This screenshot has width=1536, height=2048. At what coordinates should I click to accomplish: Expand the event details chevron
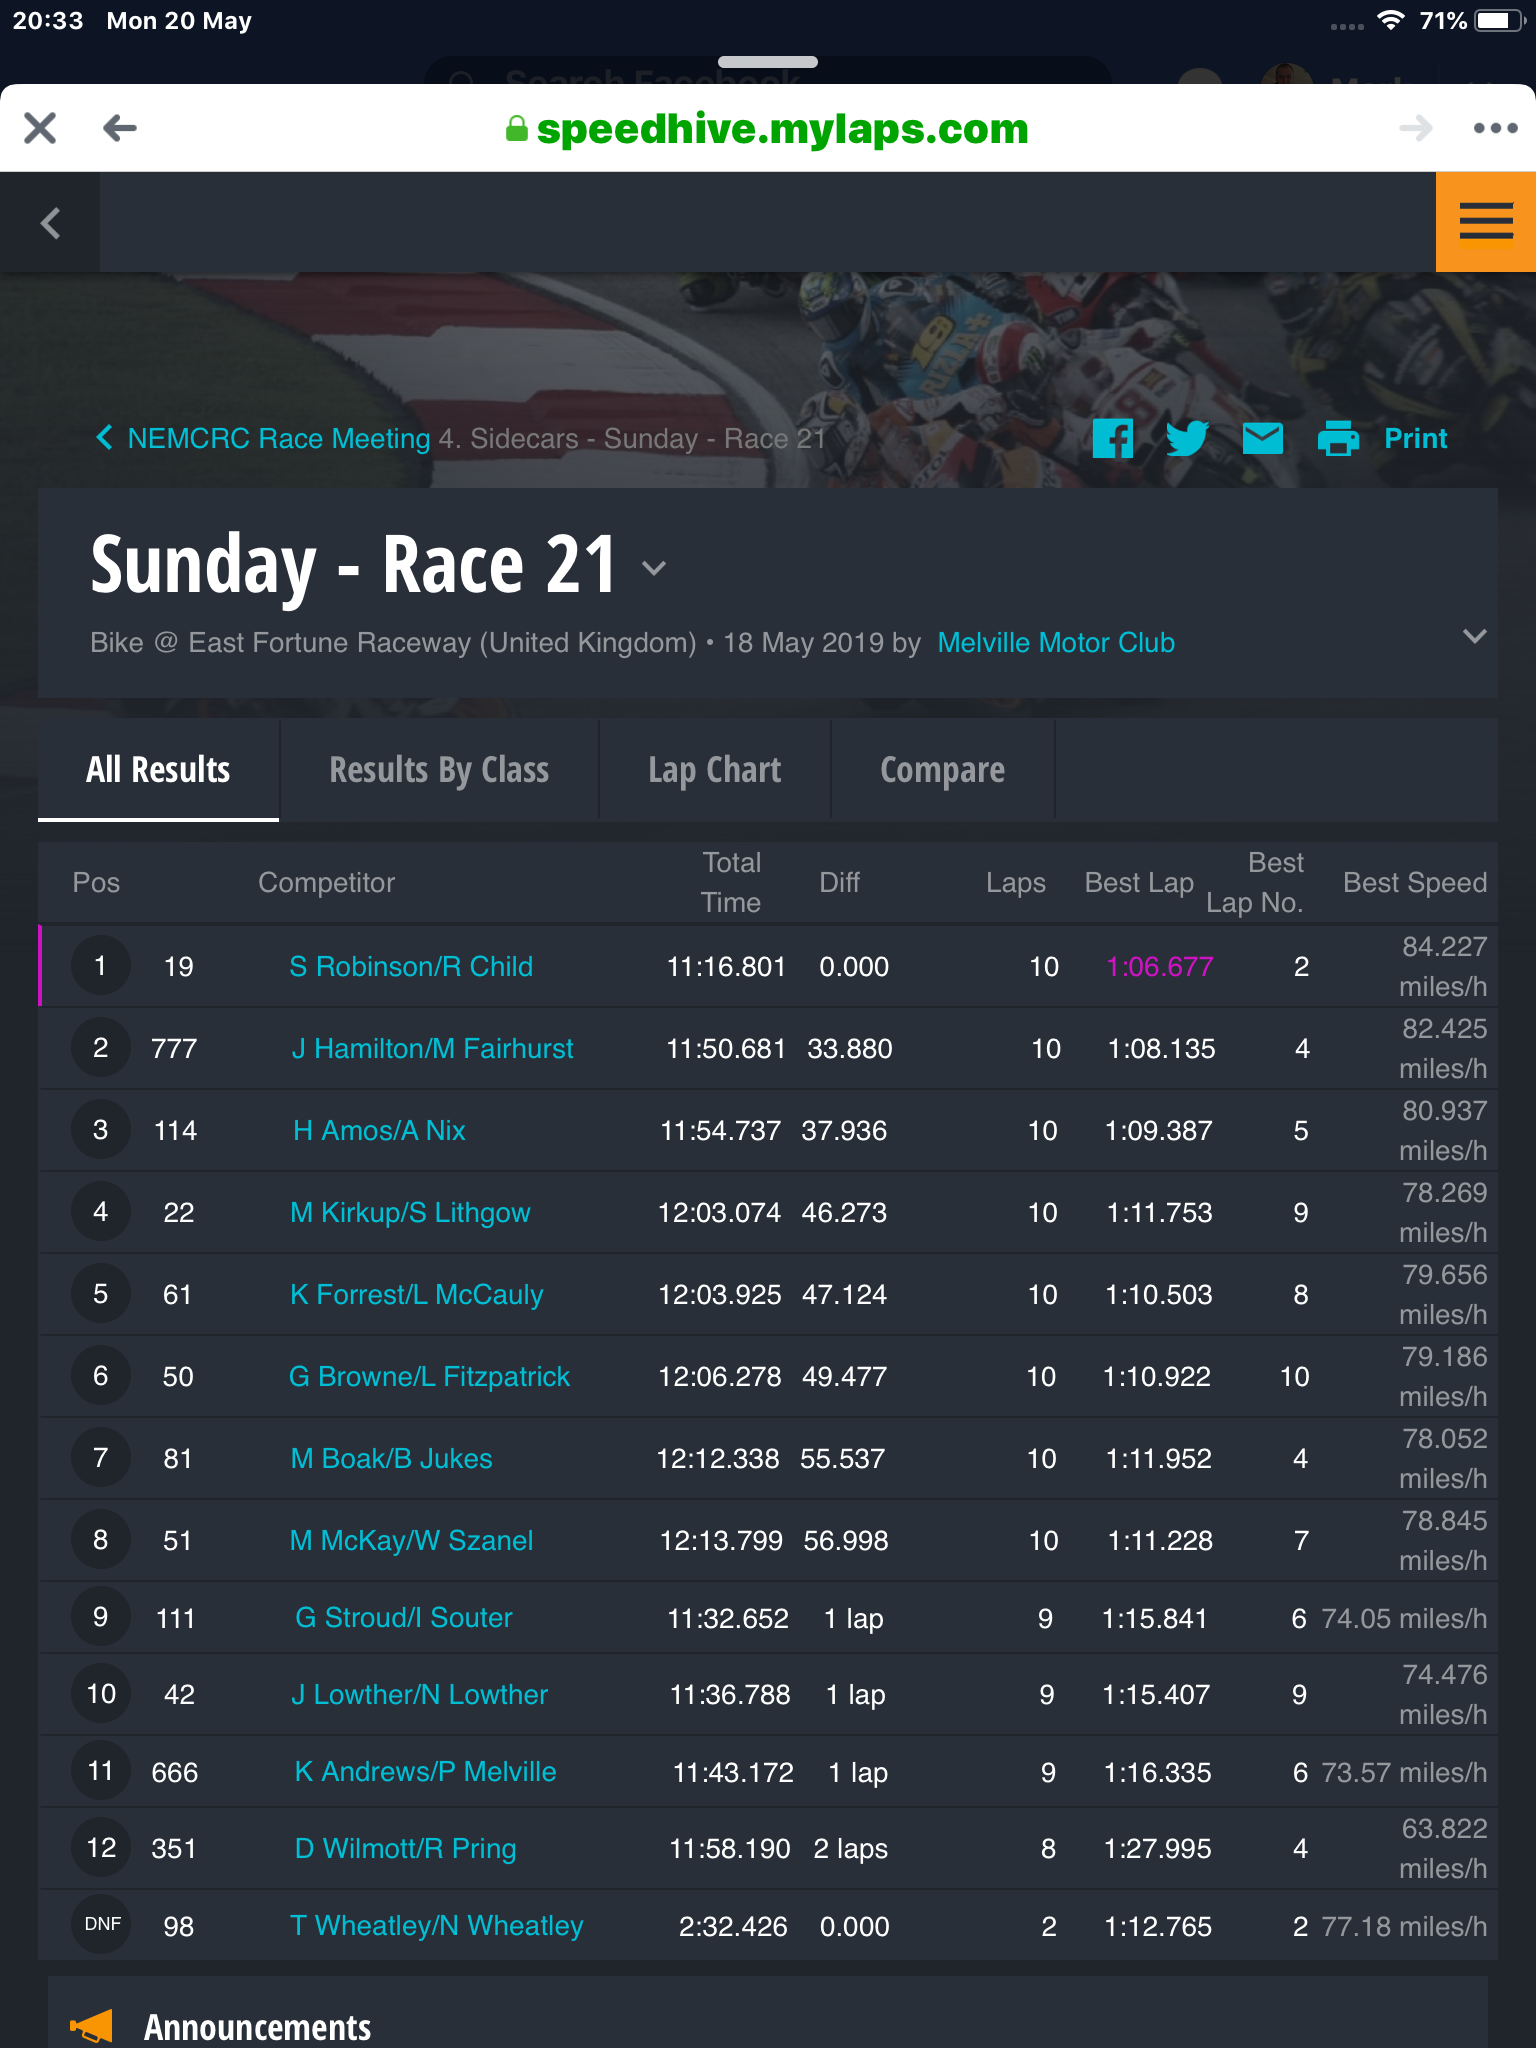(x=1474, y=636)
